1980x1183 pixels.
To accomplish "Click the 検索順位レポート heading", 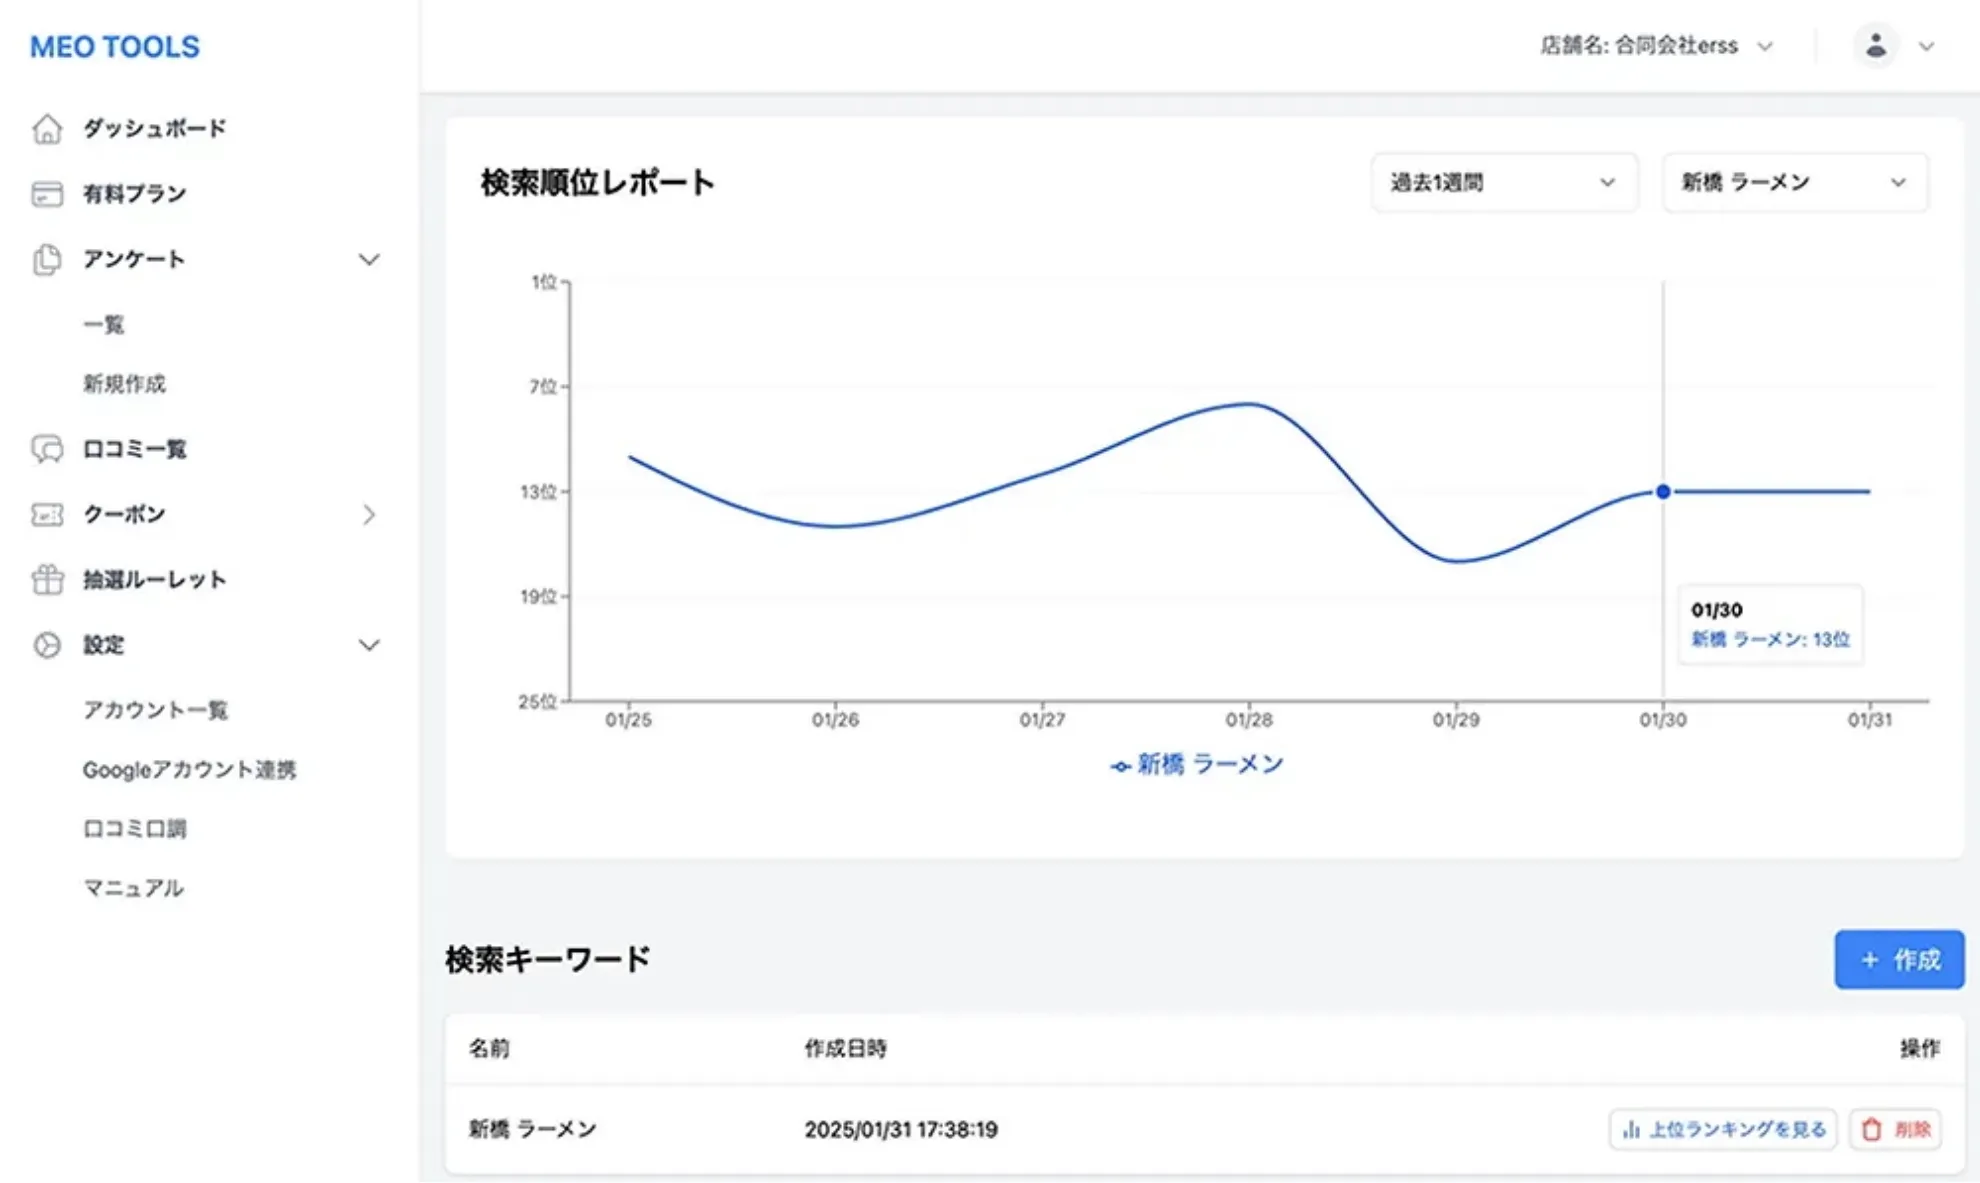I will [x=598, y=183].
